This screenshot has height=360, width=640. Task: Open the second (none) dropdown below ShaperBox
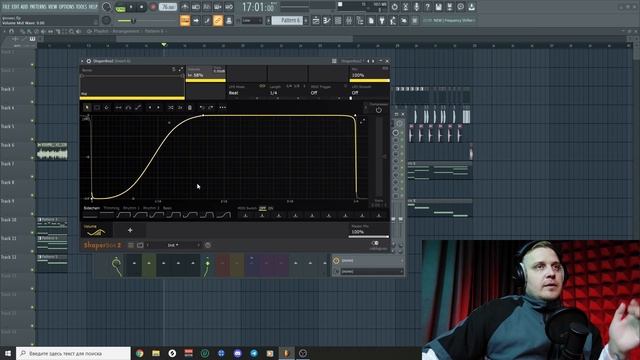(x=368, y=271)
